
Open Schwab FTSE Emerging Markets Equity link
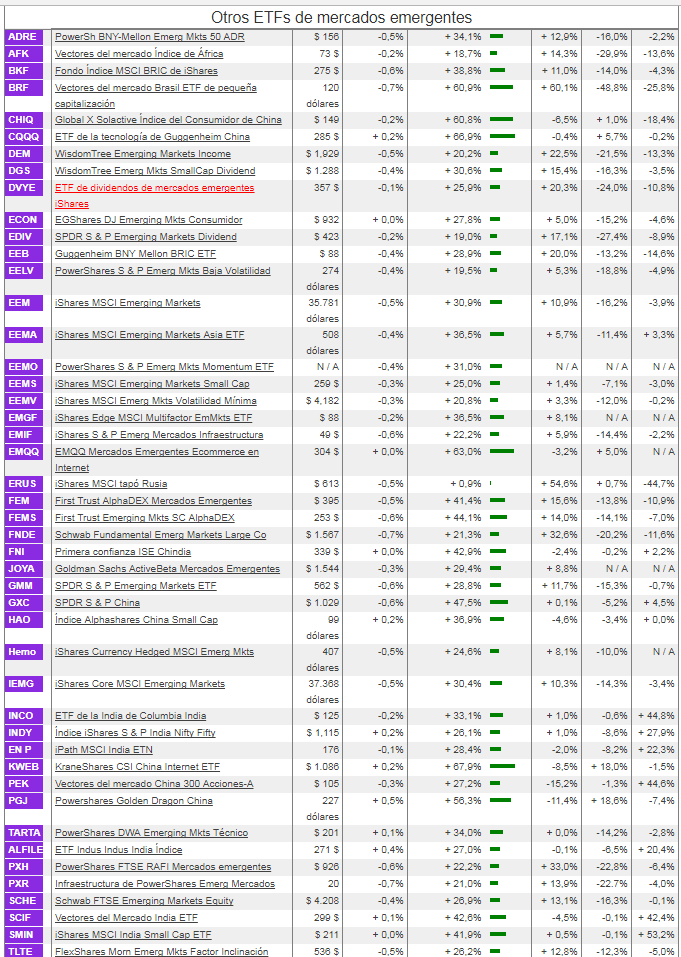[144, 900]
